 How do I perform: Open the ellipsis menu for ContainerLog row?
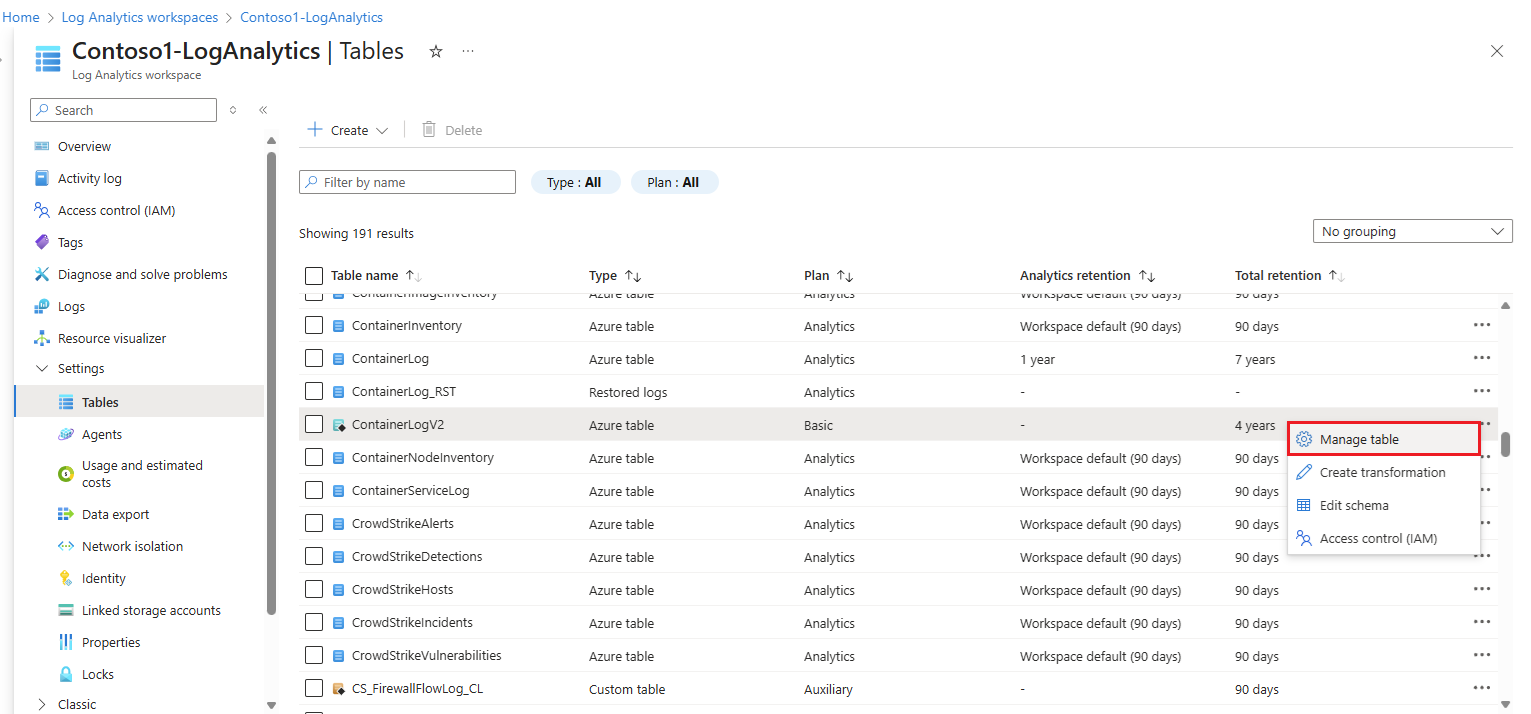[x=1481, y=358]
